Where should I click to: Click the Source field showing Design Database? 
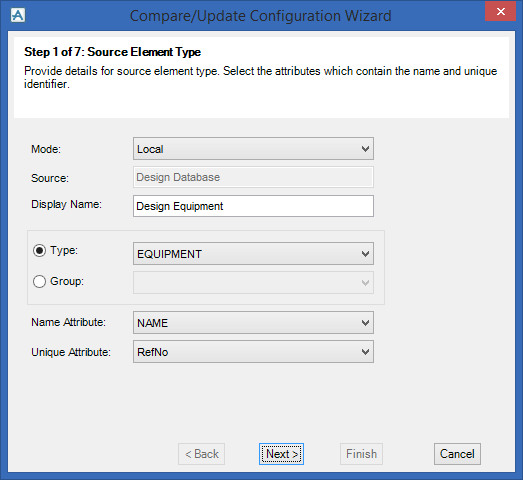[253, 177]
